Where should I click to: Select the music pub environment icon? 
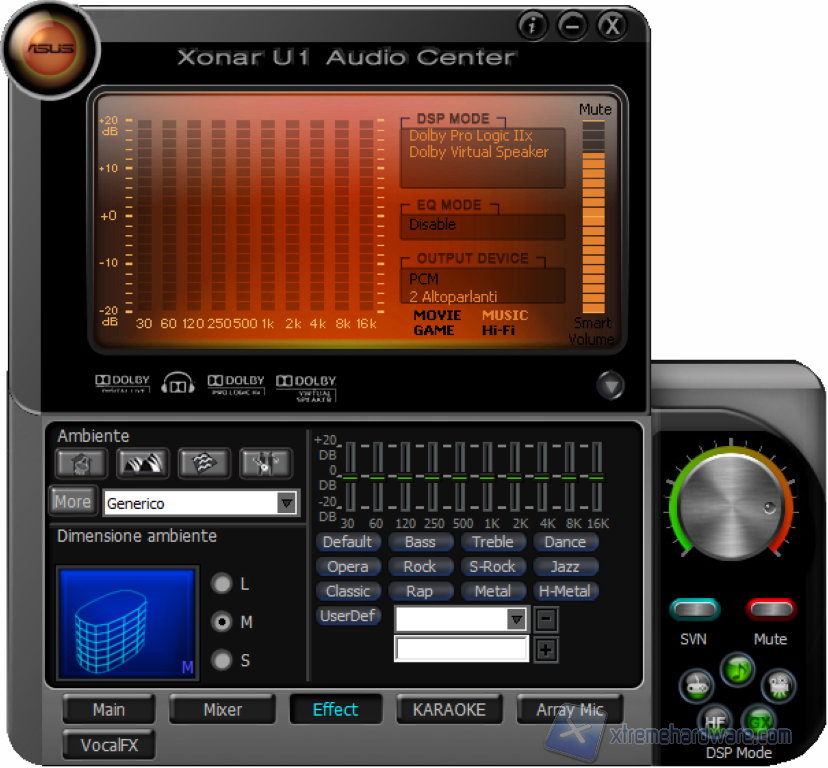tap(265, 463)
